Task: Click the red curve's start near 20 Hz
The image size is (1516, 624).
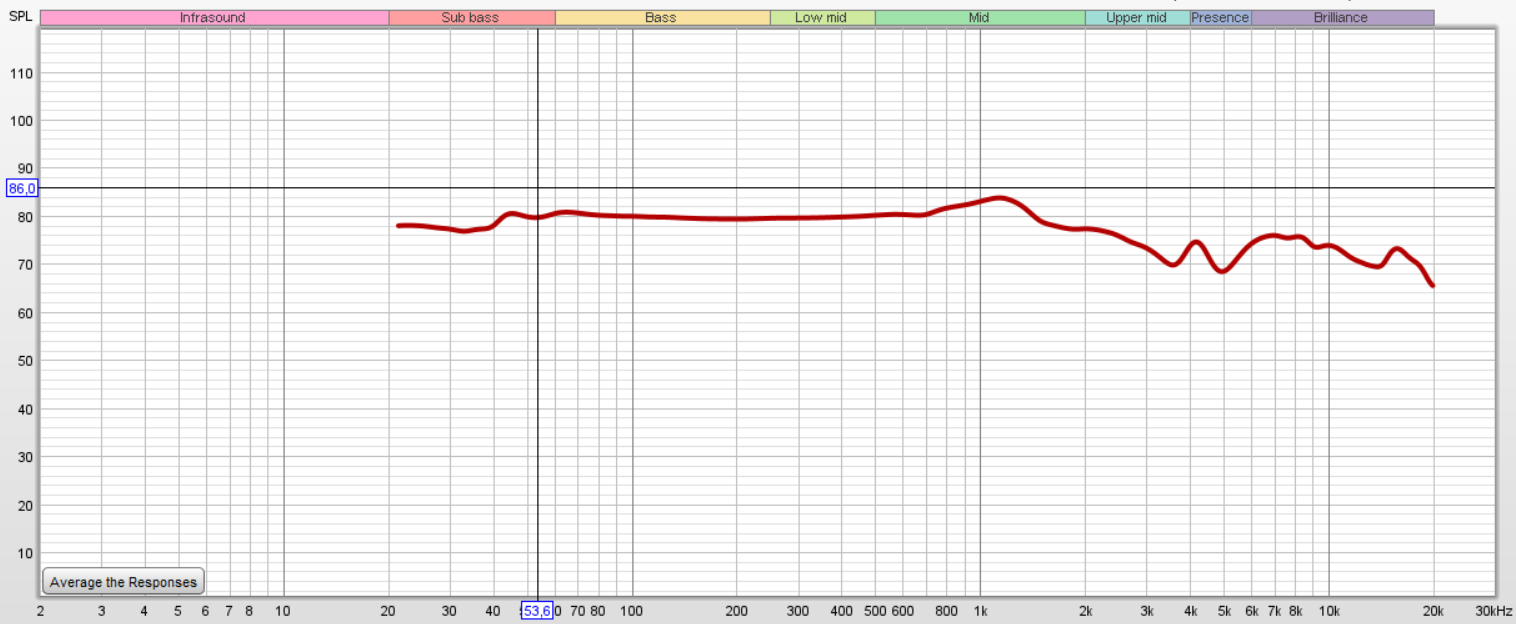Action: (x=399, y=226)
